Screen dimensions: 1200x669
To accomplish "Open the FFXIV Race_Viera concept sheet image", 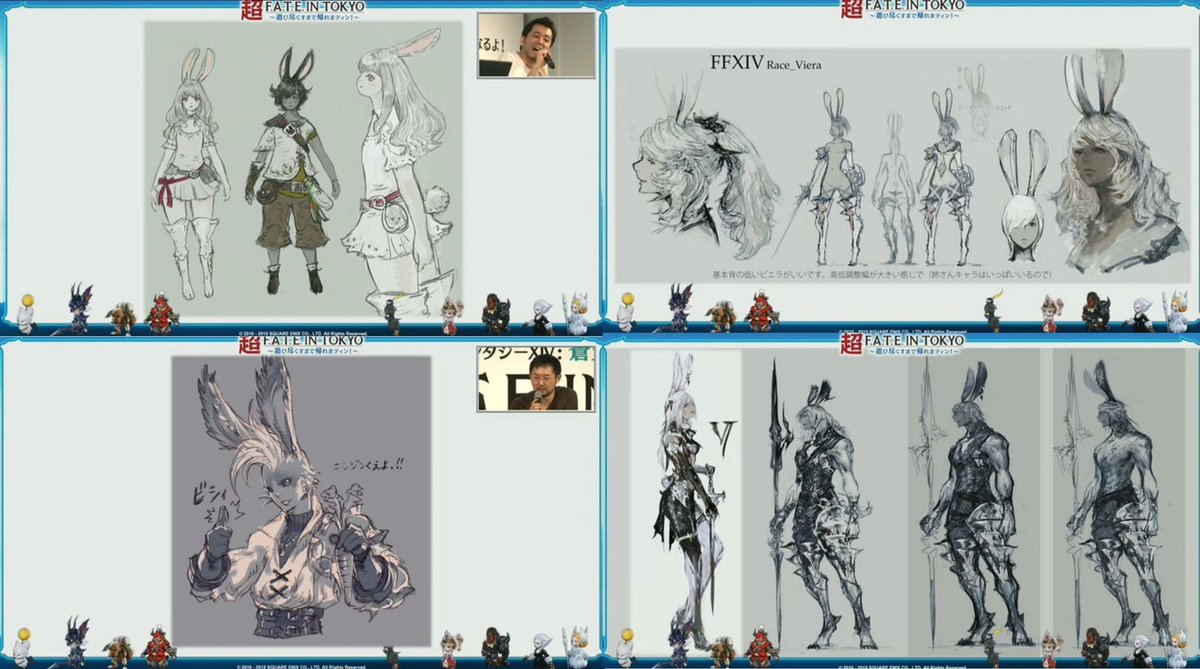I will pos(900,165).
